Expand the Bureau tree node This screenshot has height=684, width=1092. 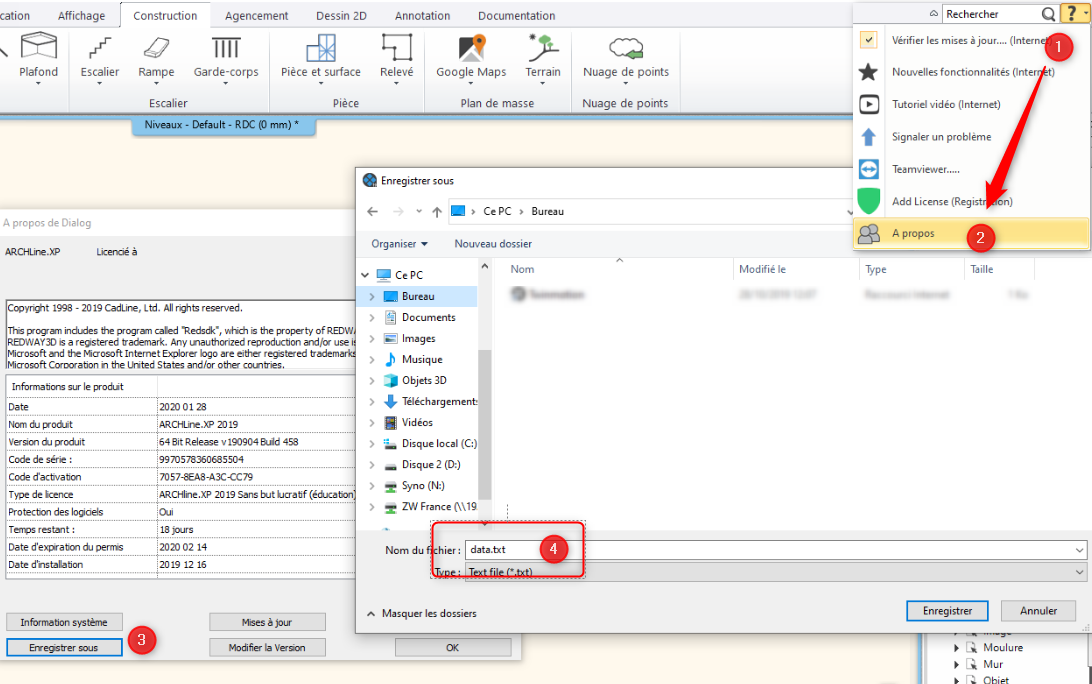372,297
